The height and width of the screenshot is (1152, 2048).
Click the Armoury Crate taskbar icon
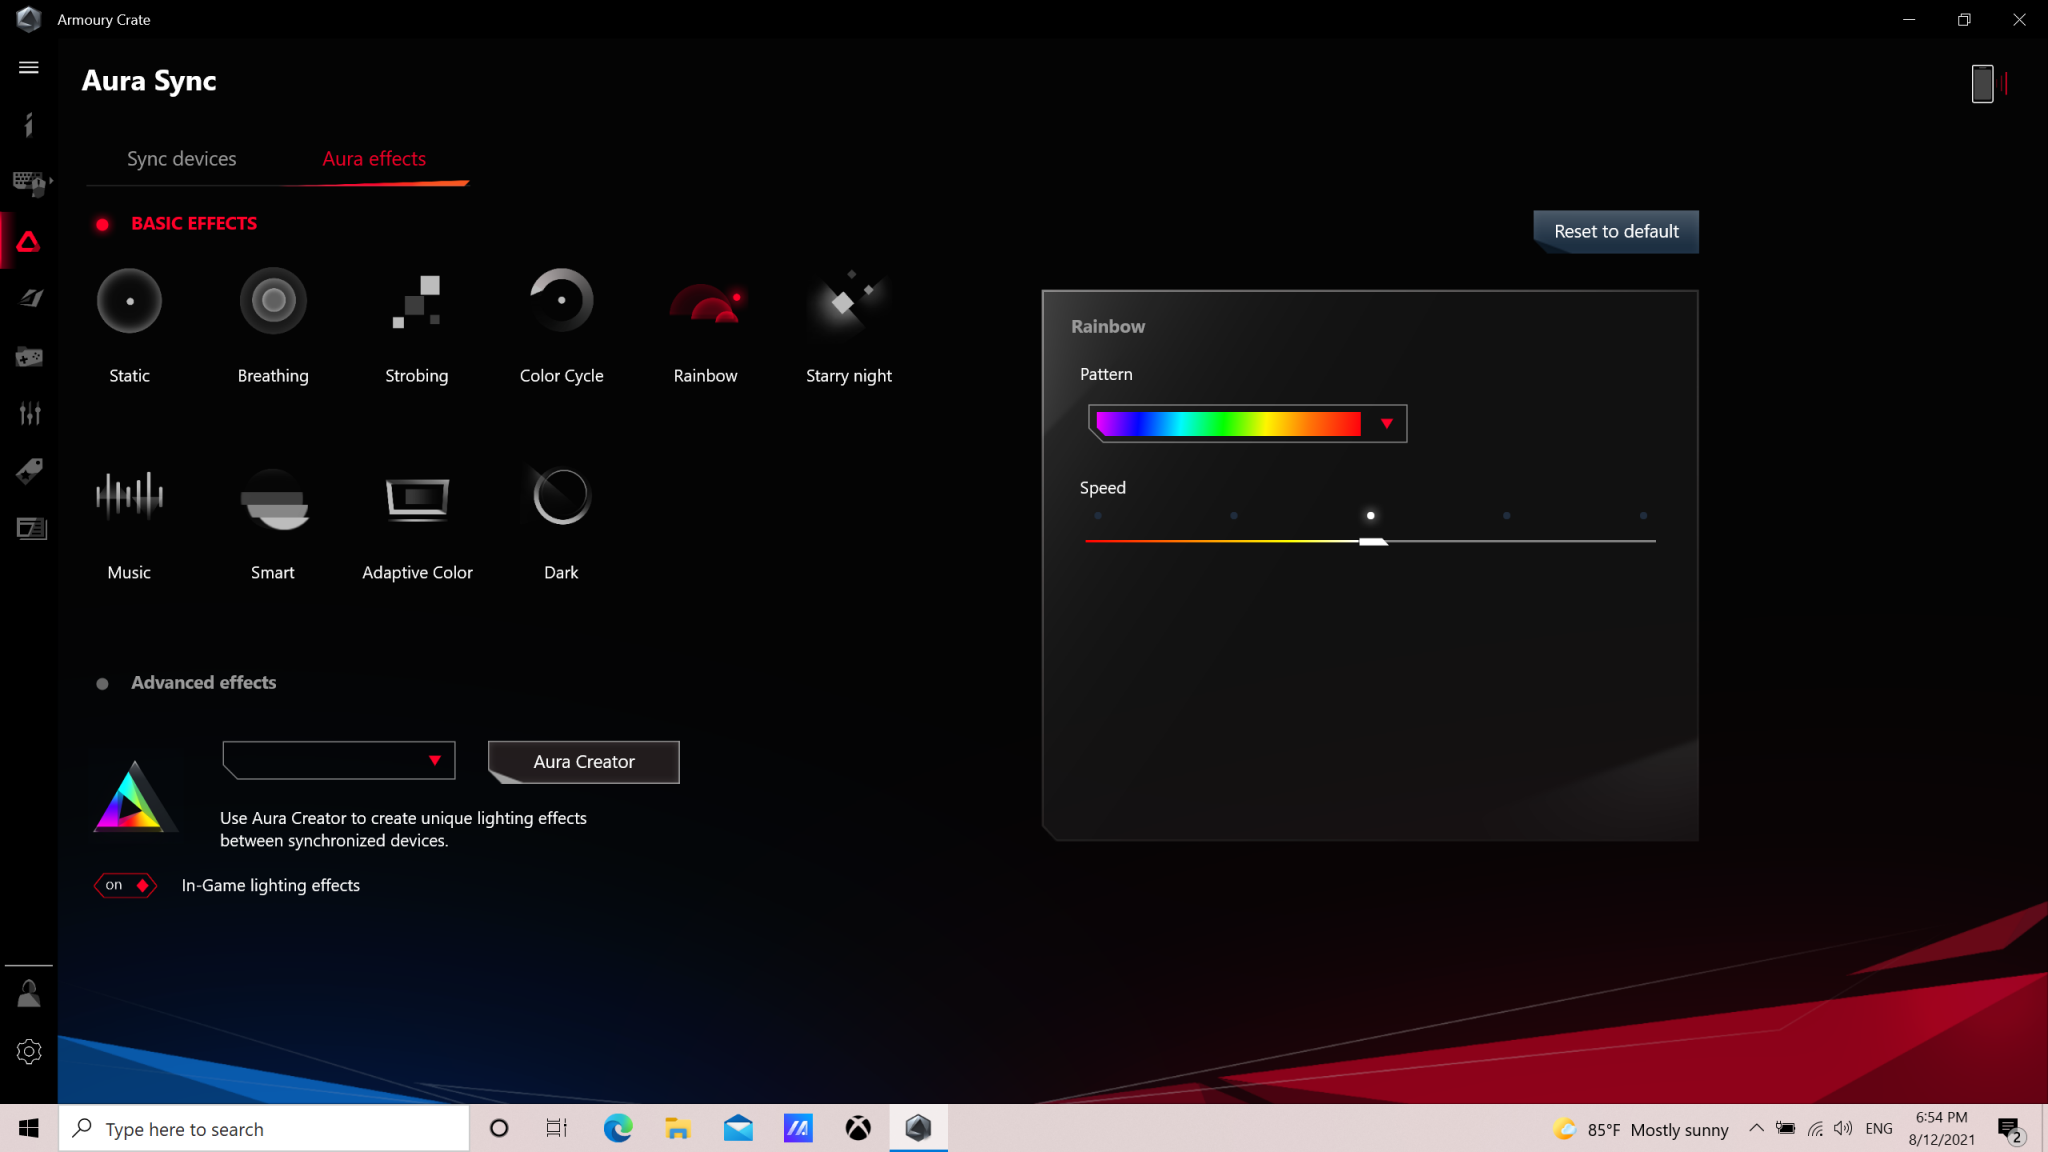pos(918,1129)
